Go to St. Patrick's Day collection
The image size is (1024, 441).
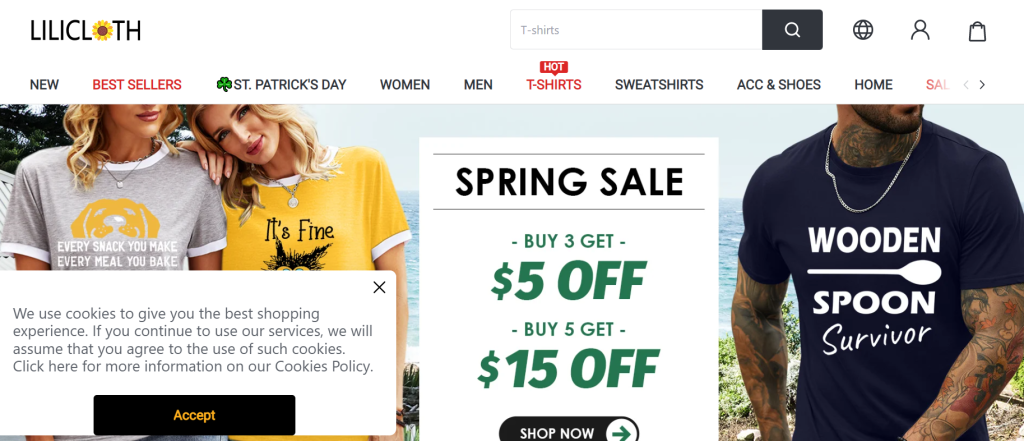pyautogui.click(x=281, y=85)
